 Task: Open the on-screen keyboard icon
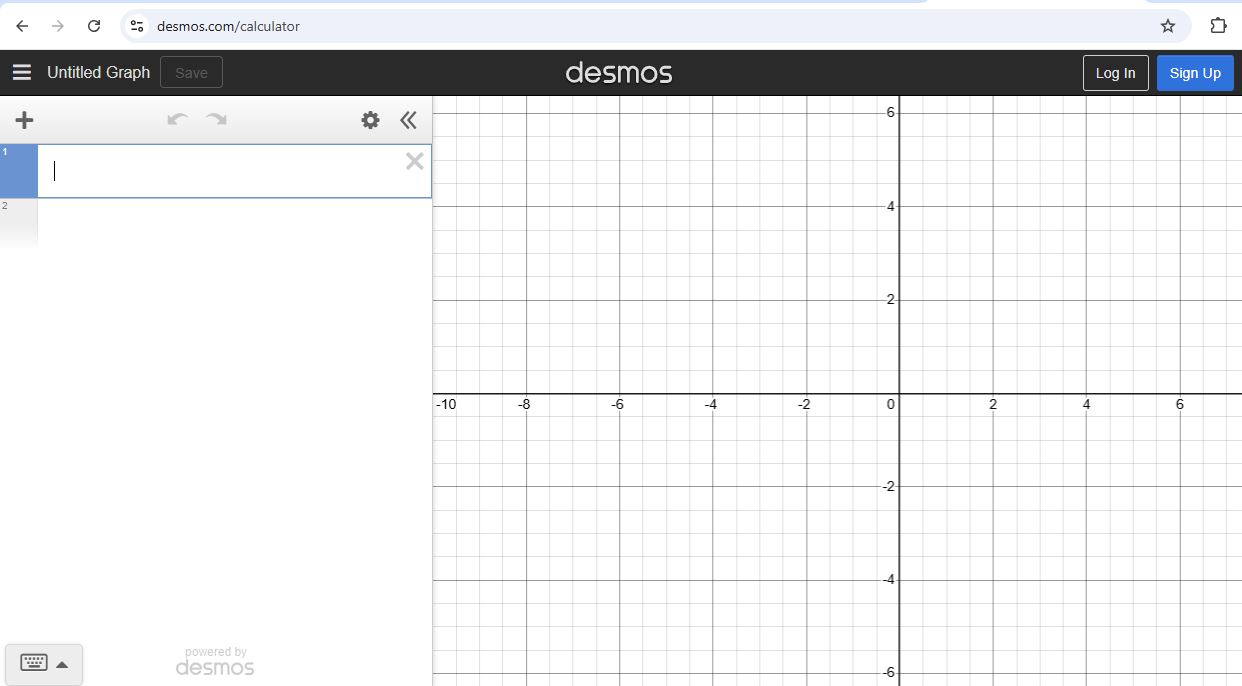tap(34, 663)
